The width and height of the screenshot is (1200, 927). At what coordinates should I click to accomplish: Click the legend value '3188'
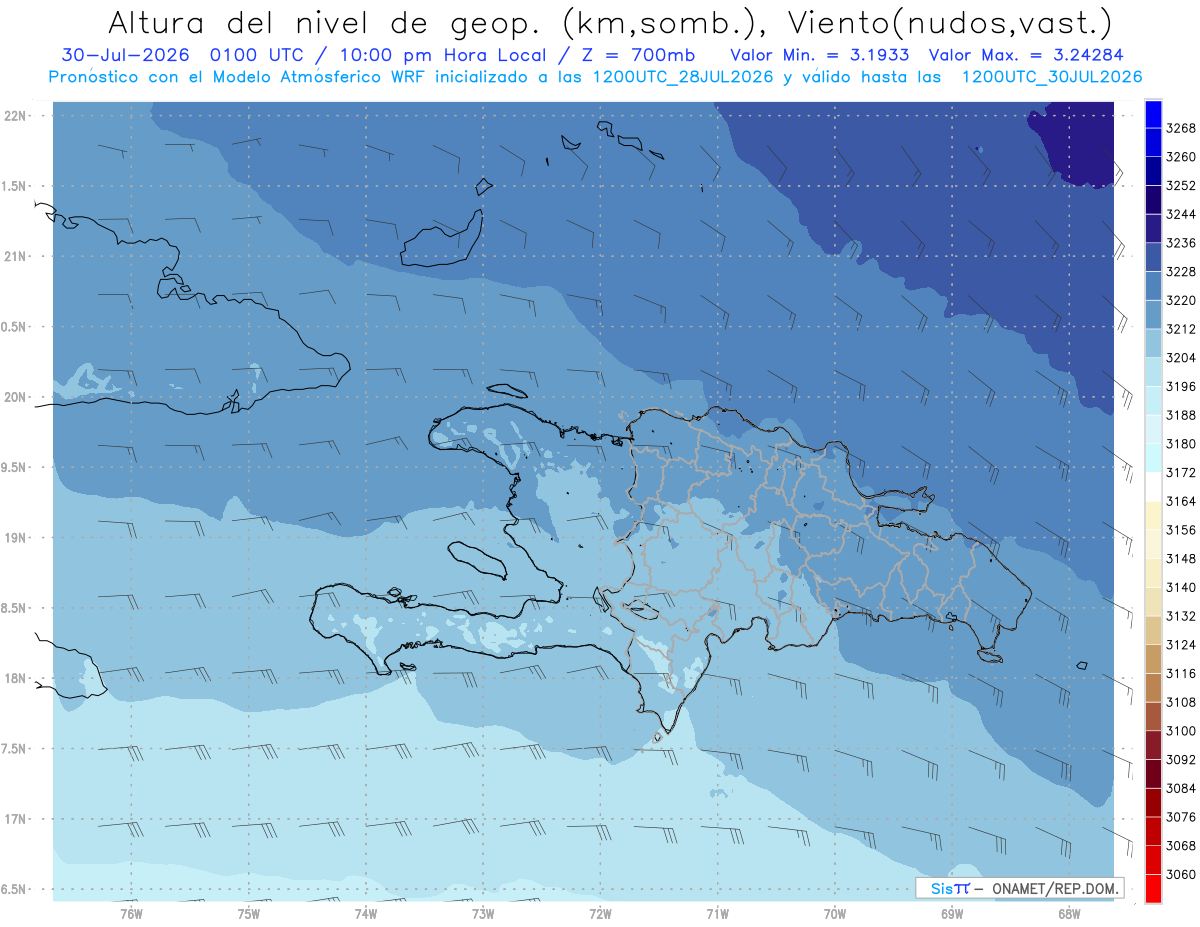pos(1181,415)
